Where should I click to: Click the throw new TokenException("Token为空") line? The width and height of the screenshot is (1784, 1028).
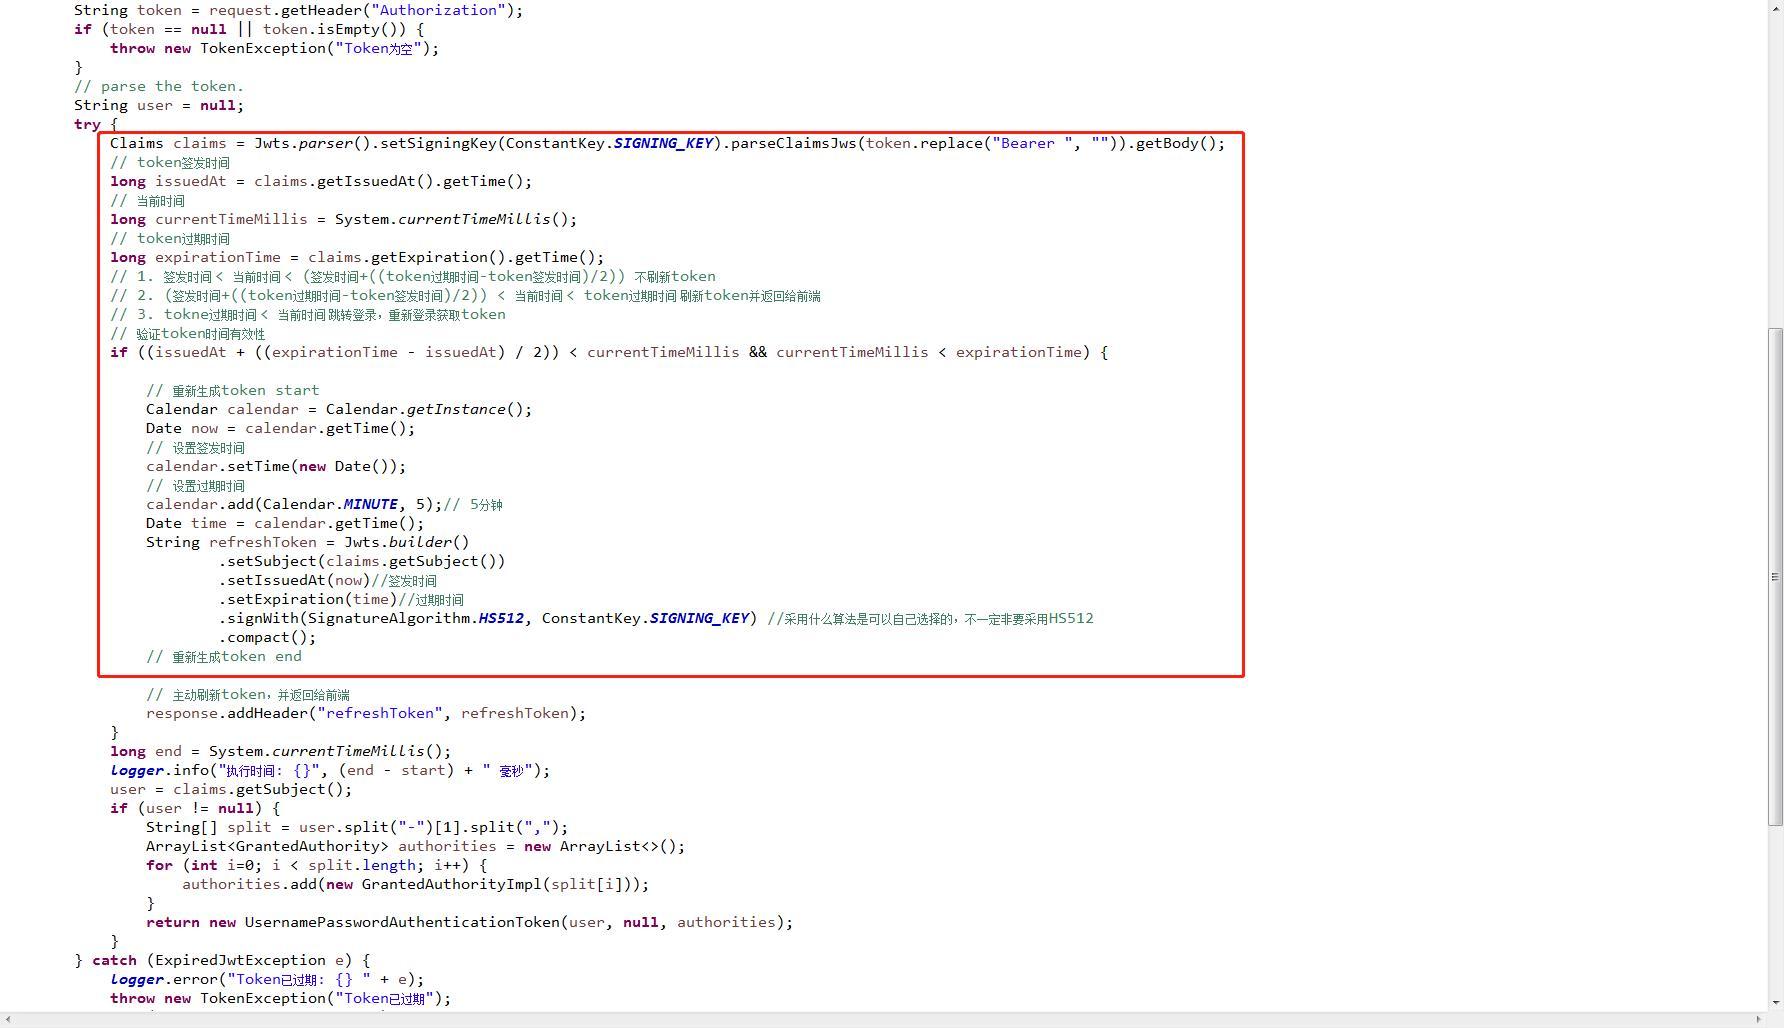point(274,48)
